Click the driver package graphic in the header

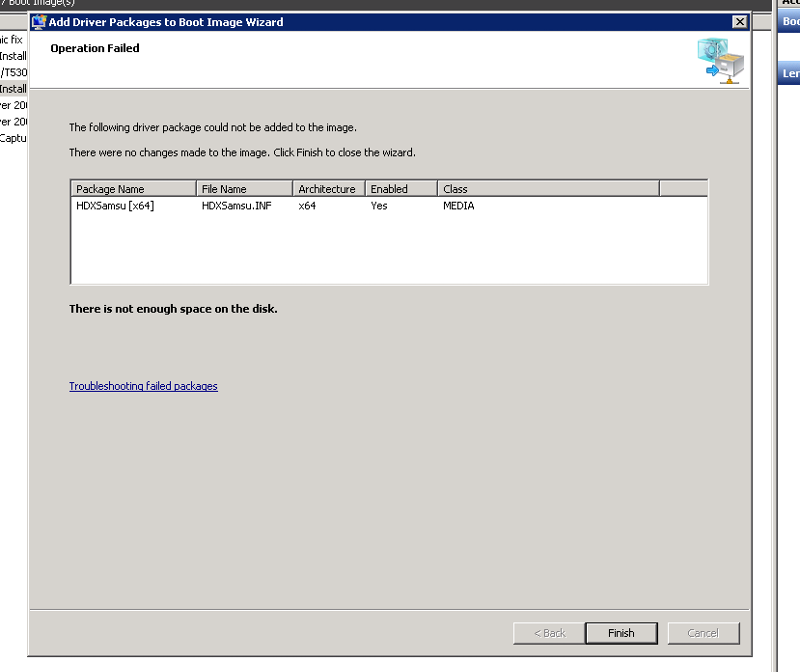click(720, 60)
